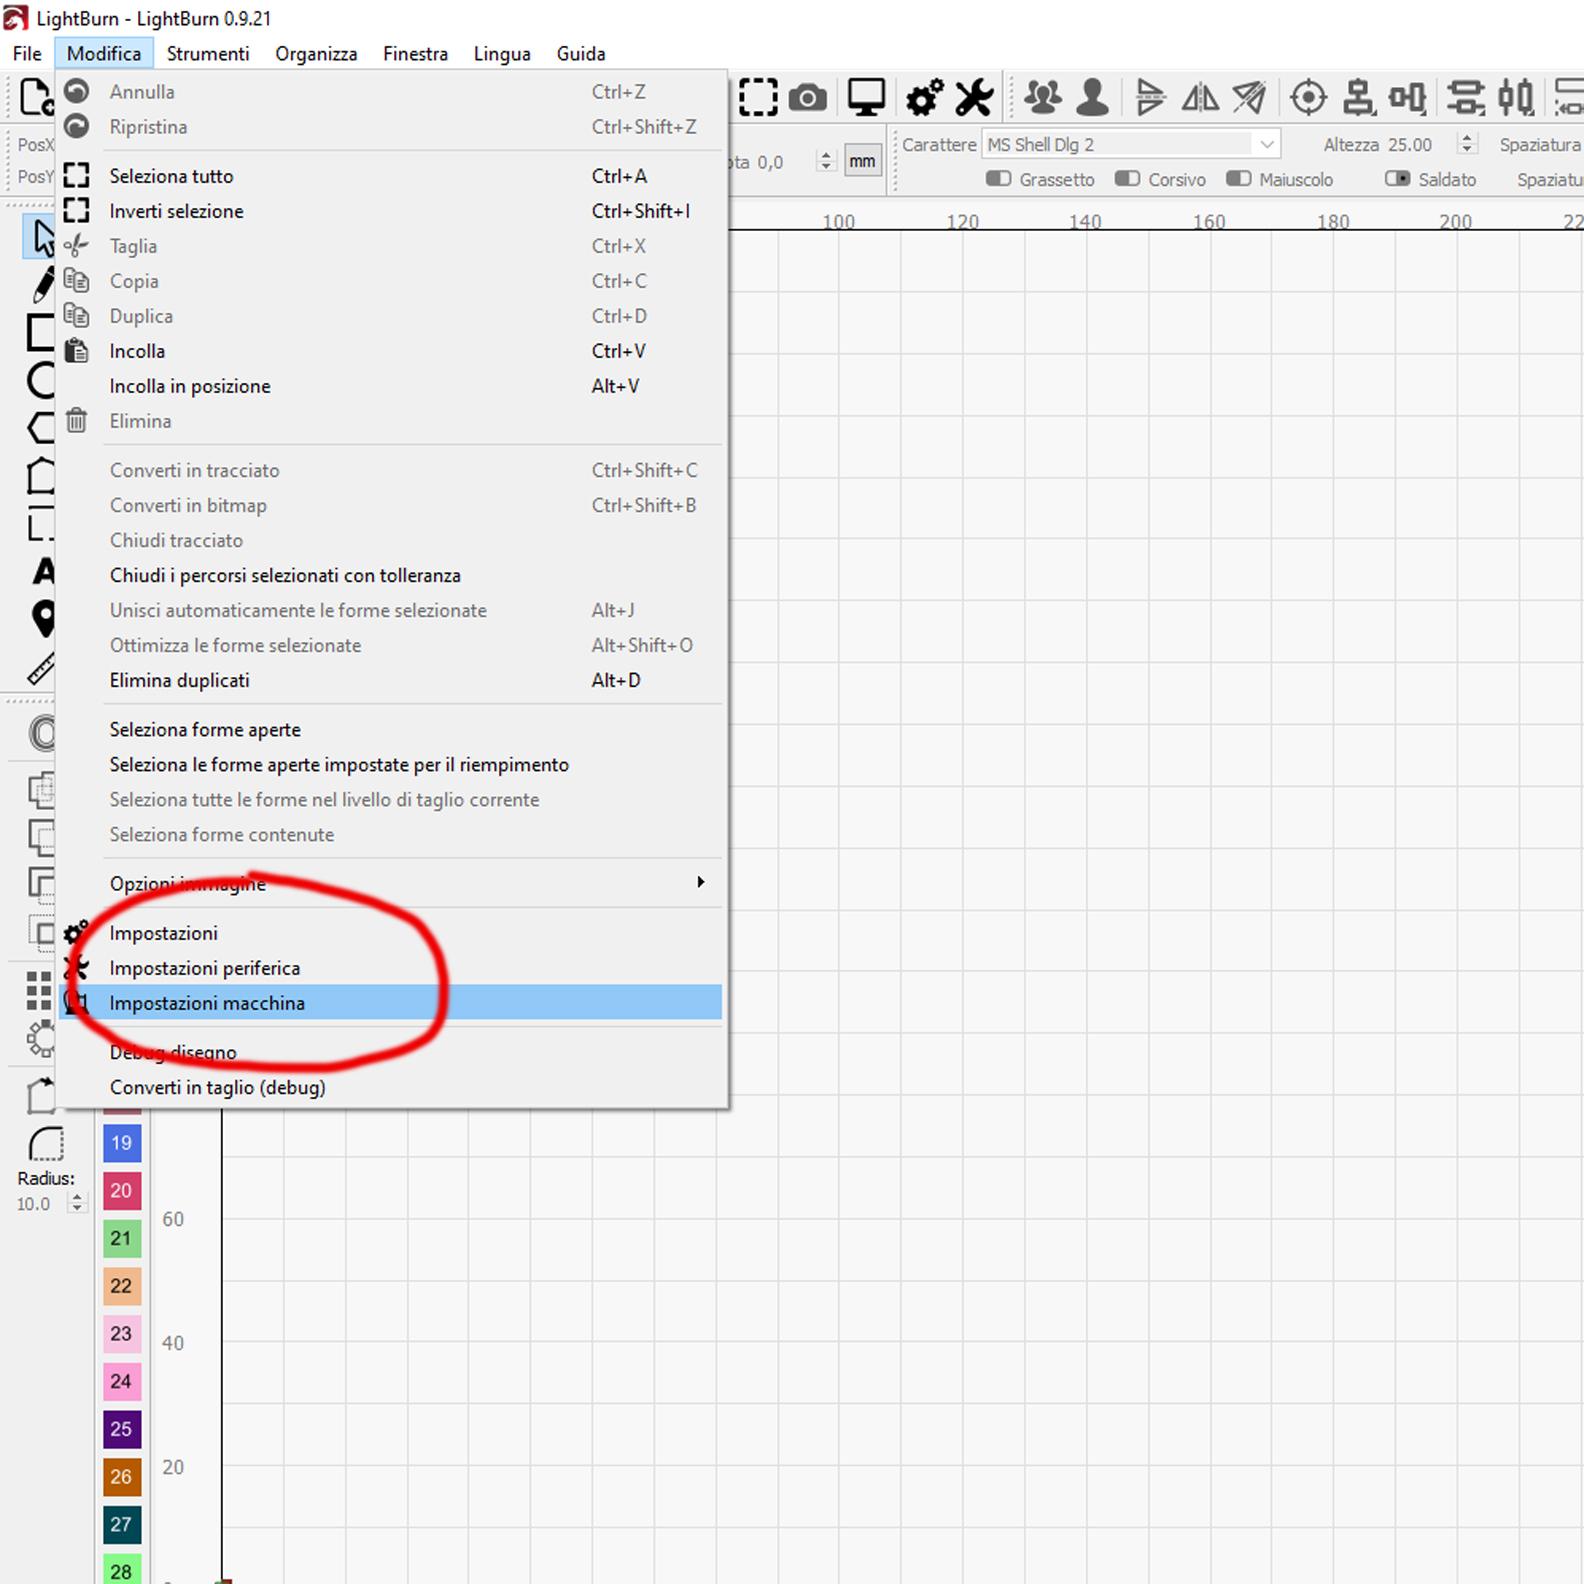Choose Seleziona le forme aperte impostate per riempimento

point(391,765)
